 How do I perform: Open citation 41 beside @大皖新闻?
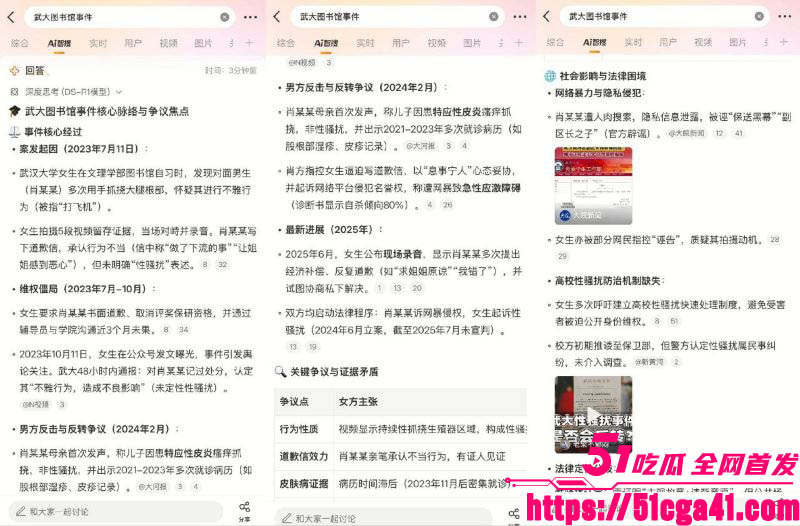coord(738,133)
